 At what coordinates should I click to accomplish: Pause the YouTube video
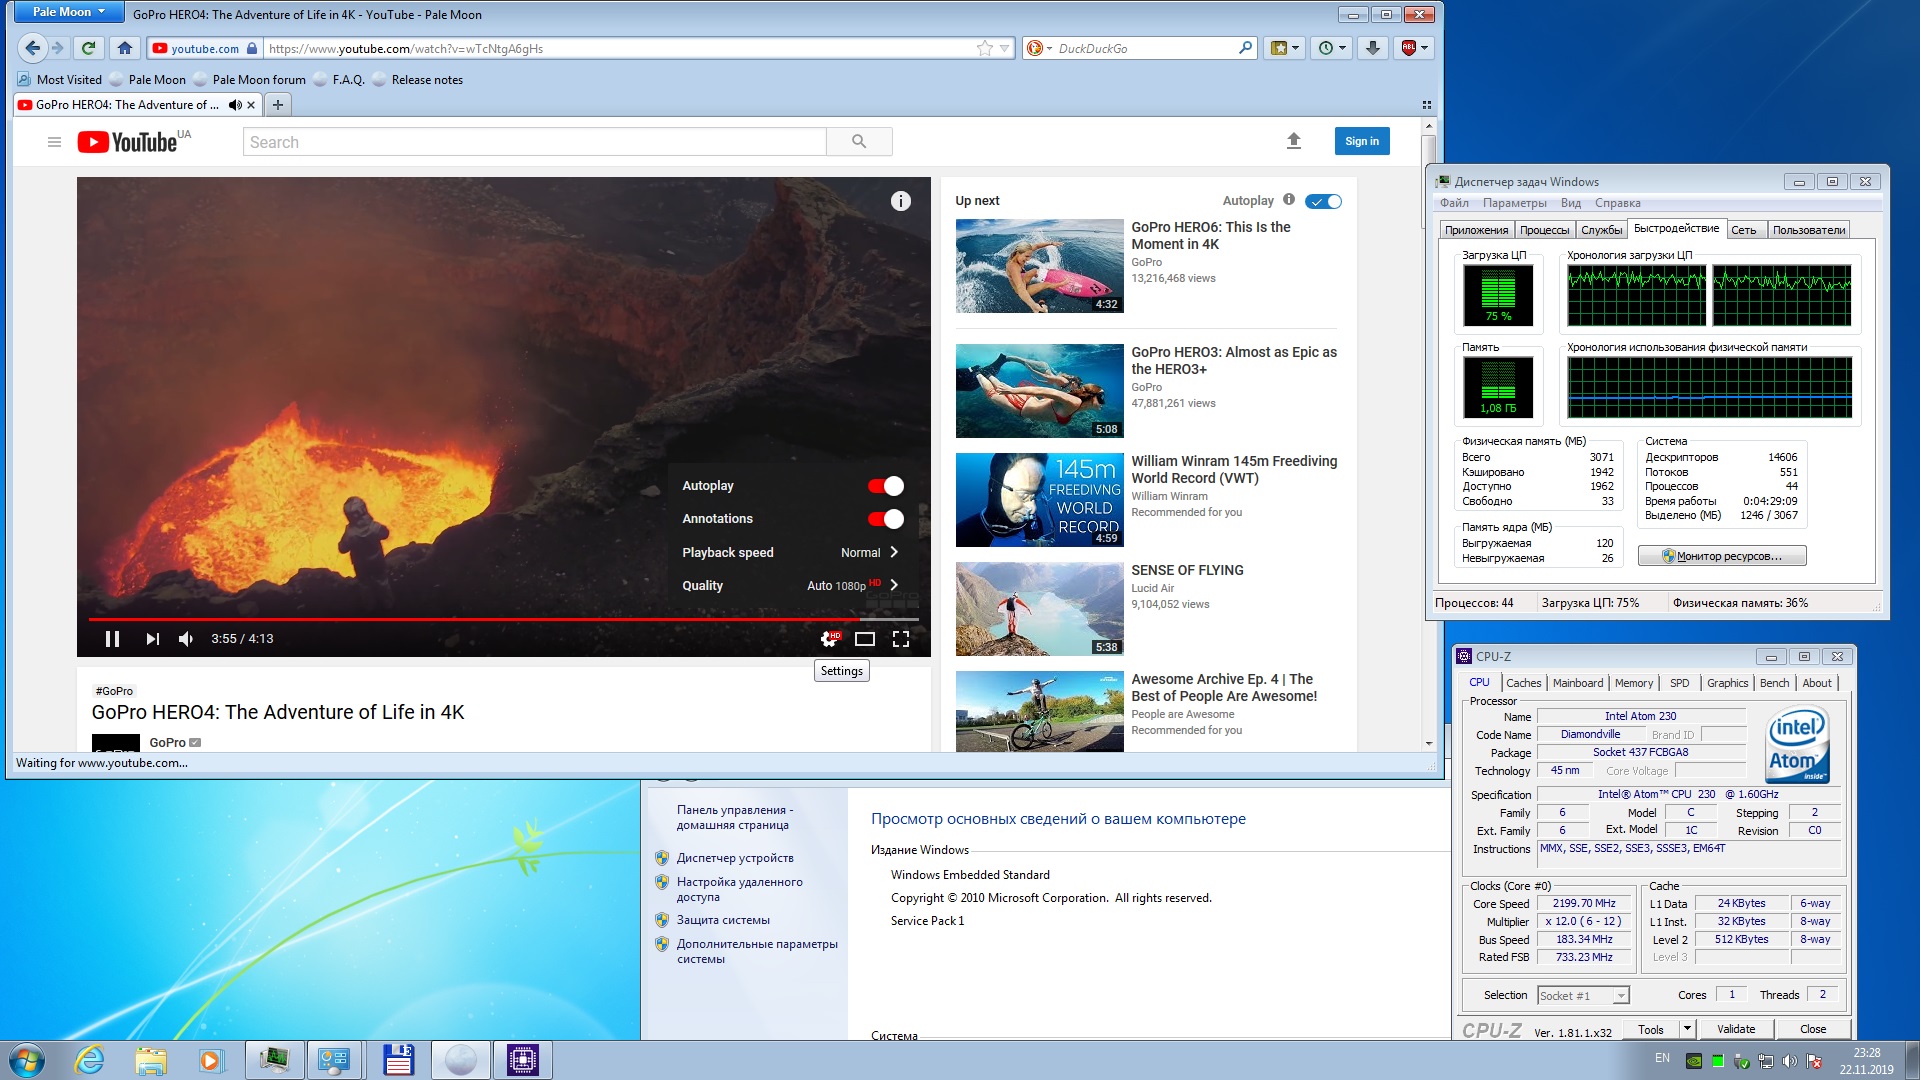coord(112,639)
